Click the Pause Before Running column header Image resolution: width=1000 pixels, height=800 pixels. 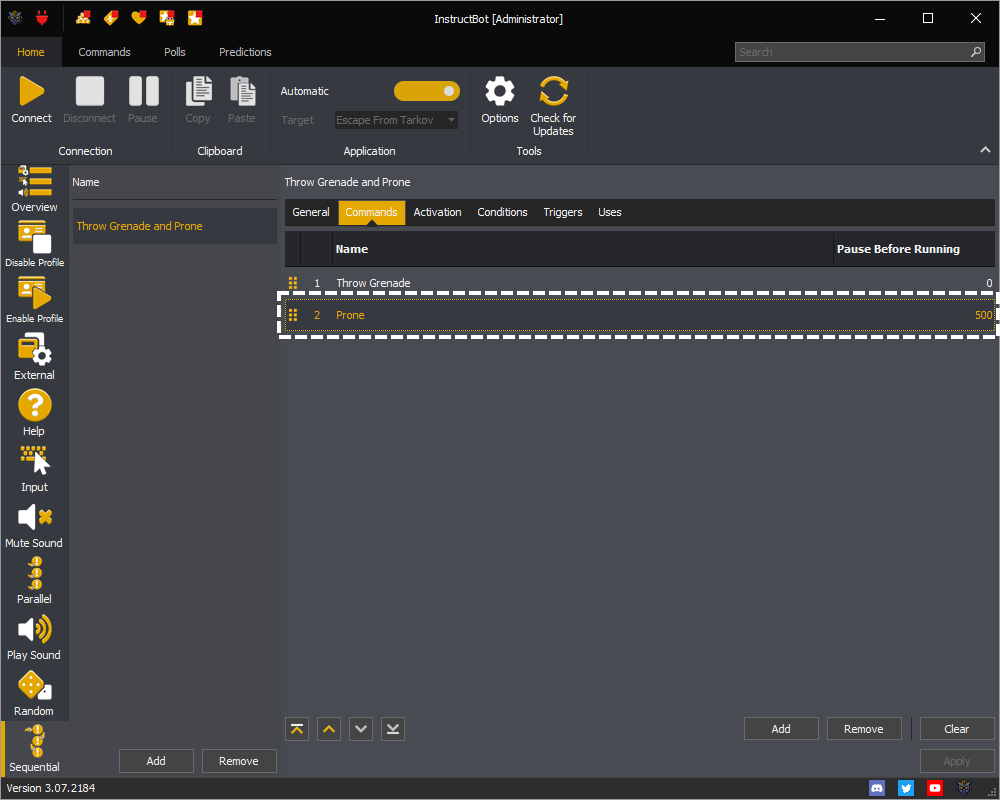tap(915, 249)
